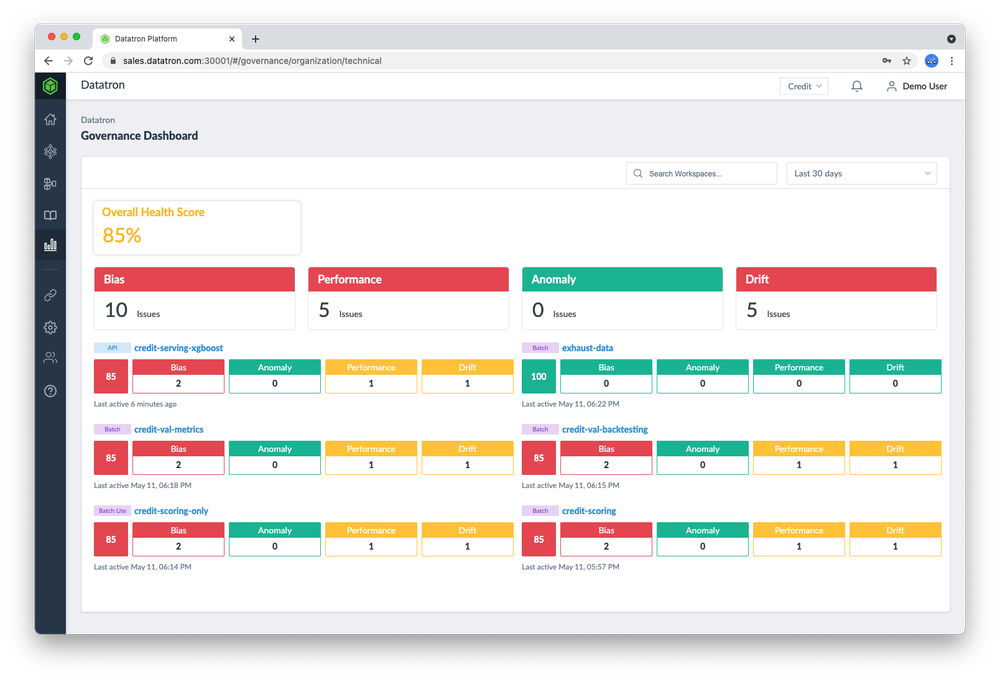Screen dimensions: 1000x680
Task: Open the settings gear icon in sidebar
Action: click(x=50, y=327)
